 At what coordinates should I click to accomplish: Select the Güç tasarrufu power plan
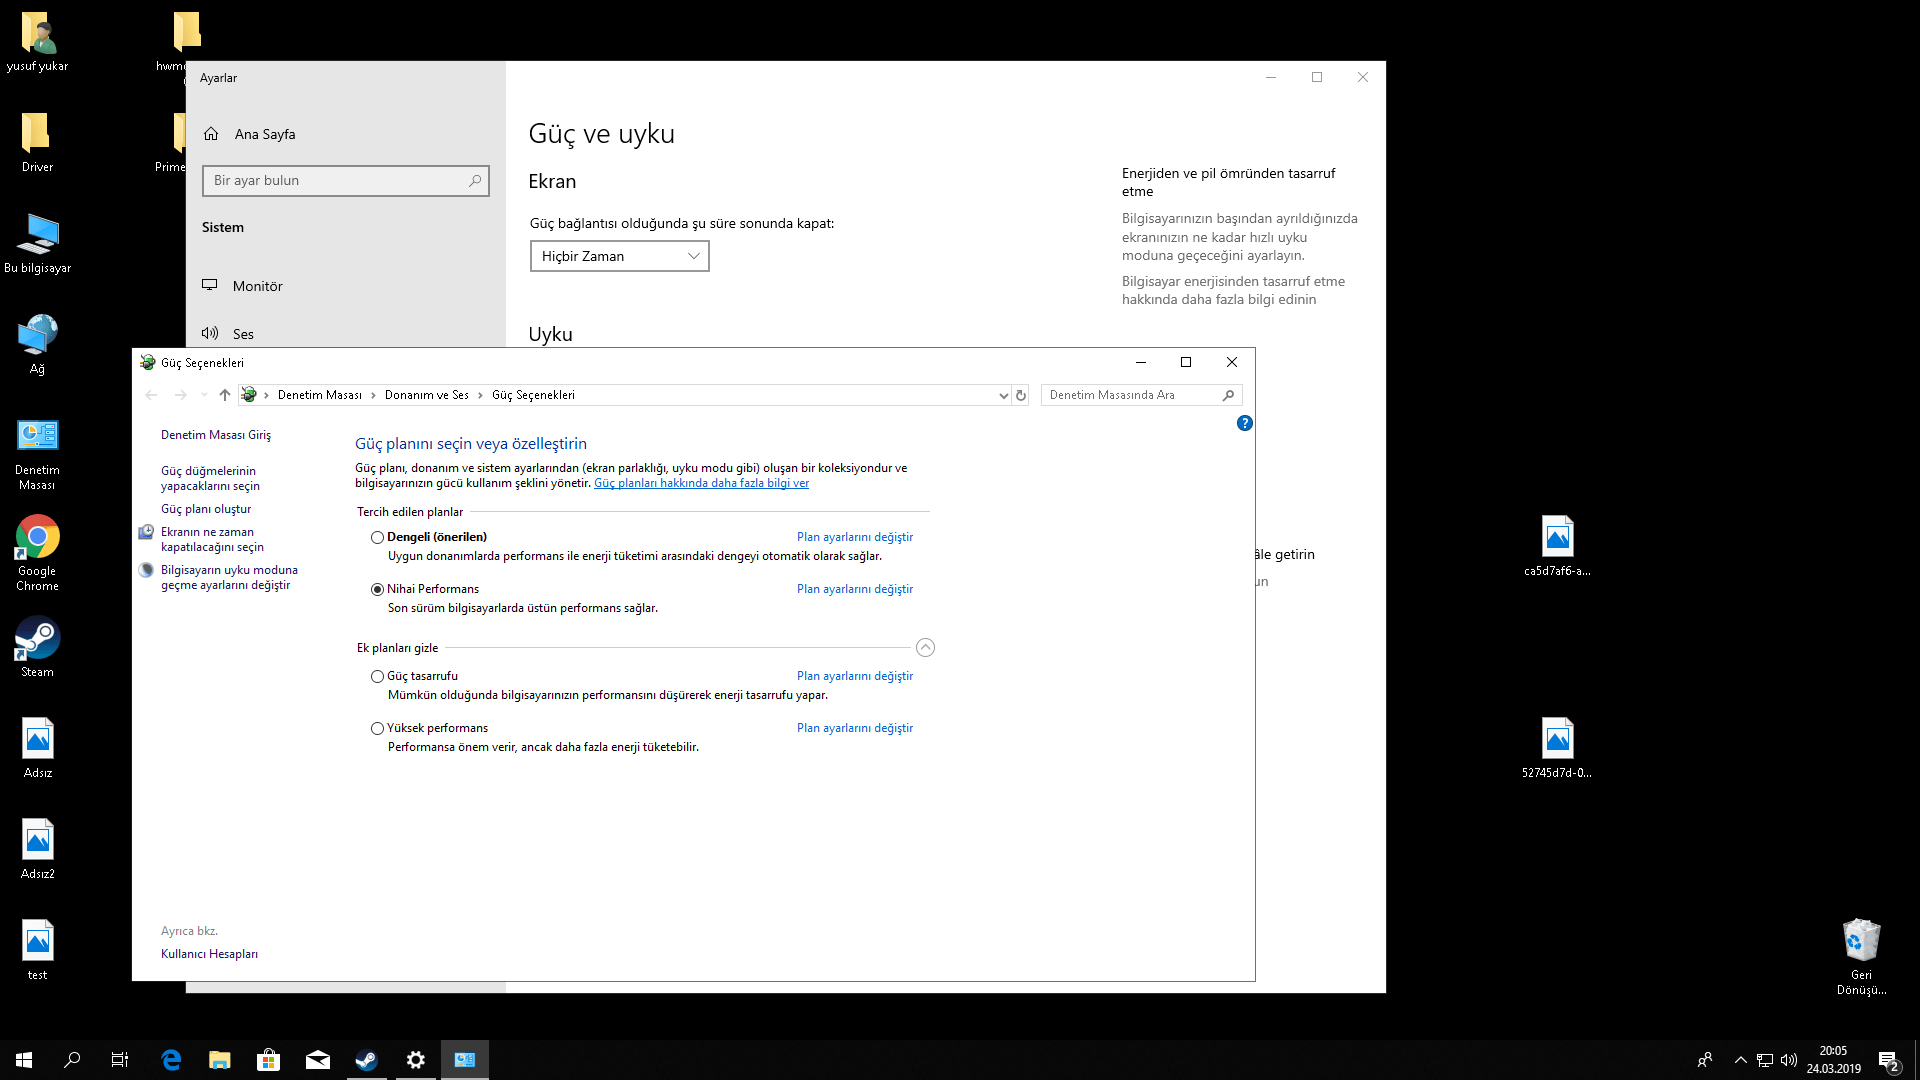point(377,677)
